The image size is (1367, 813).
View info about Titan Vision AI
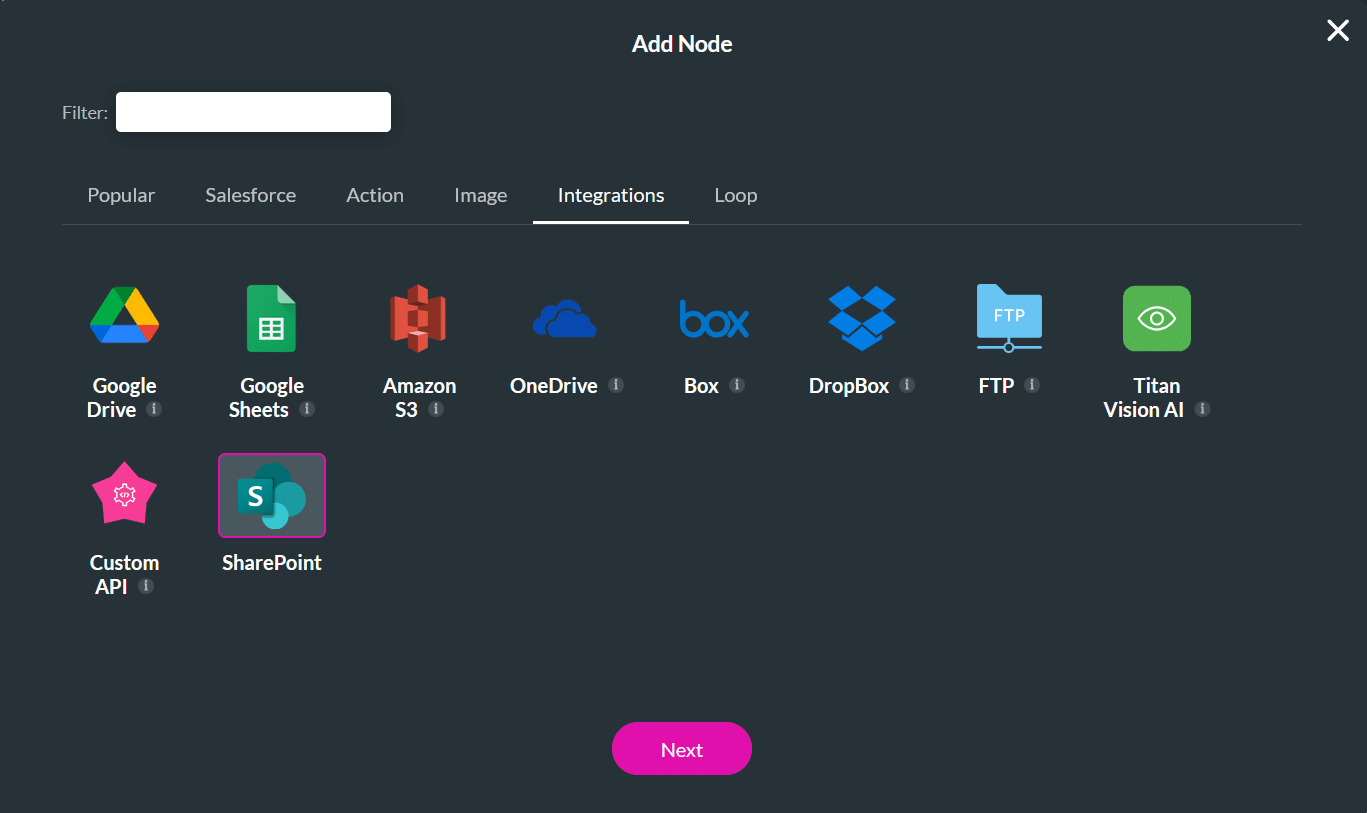(1202, 409)
